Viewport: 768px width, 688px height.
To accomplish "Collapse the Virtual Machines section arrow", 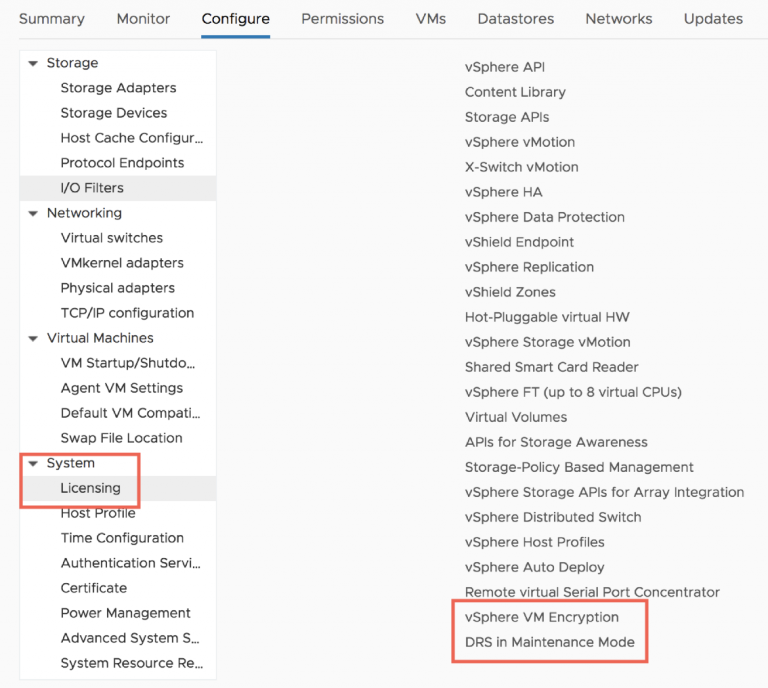I will (x=33, y=338).
